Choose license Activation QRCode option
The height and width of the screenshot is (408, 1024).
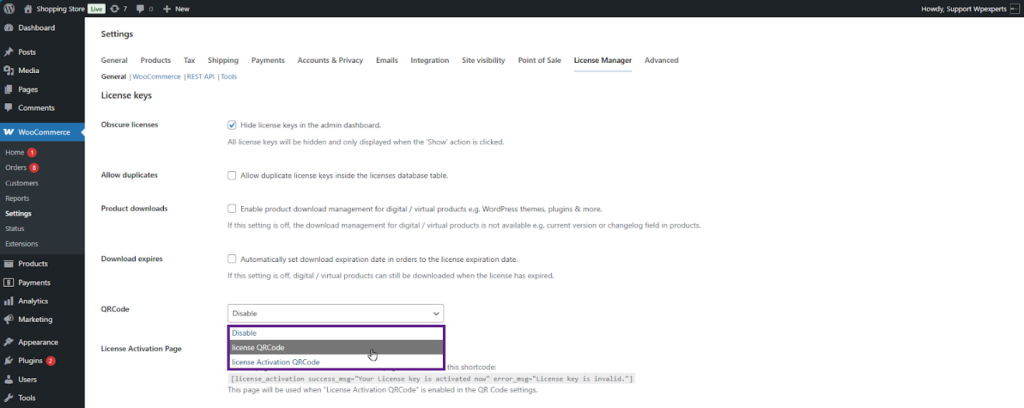click(x=336, y=362)
